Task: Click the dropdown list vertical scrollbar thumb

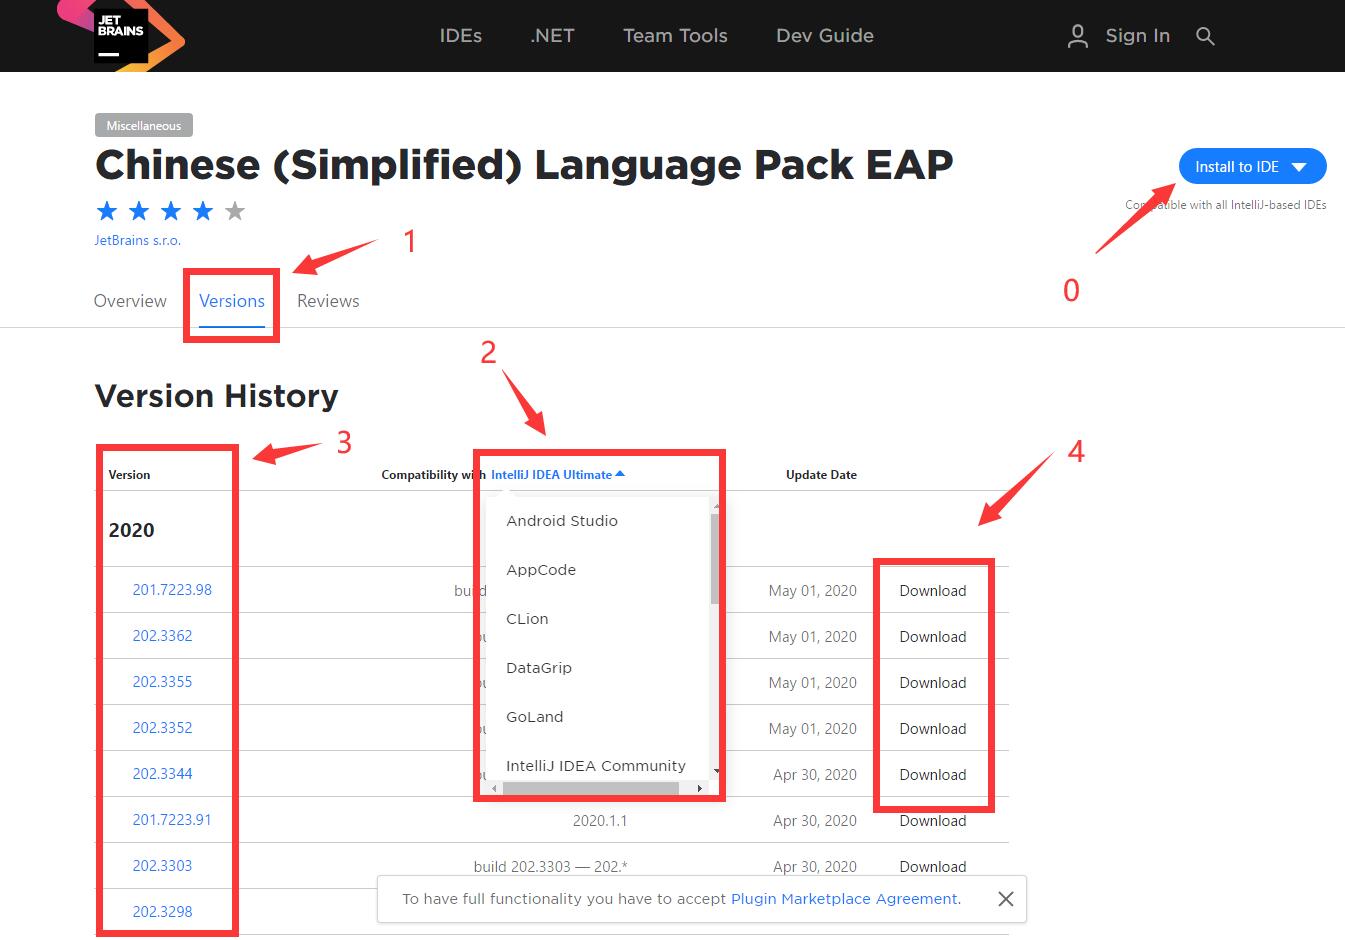Action: [x=714, y=558]
